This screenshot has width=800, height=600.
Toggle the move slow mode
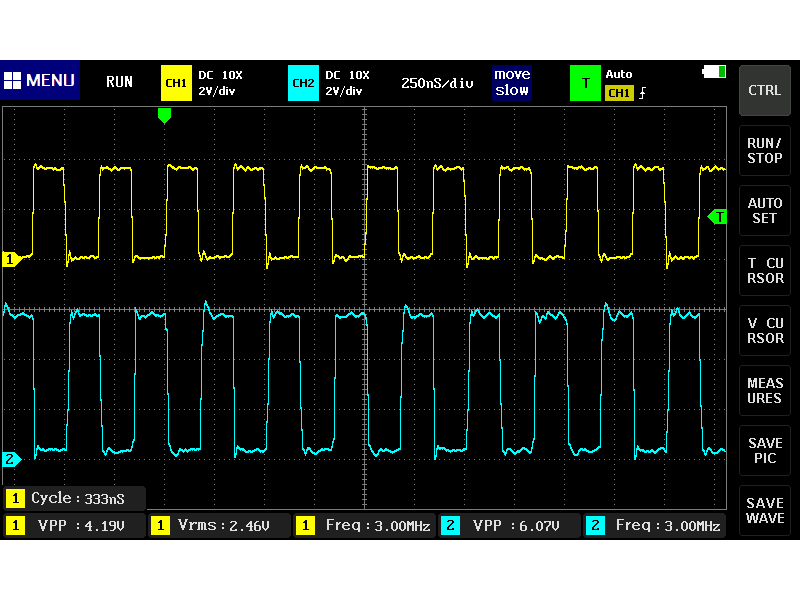click(x=512, y=83)
